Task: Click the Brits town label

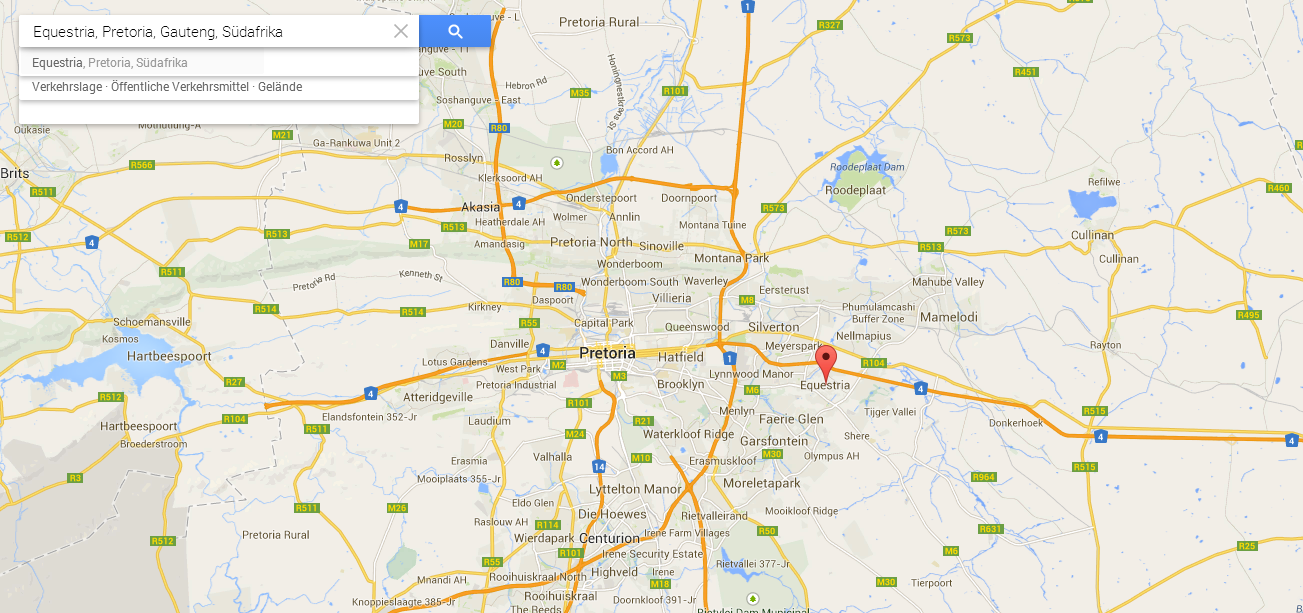Action: [15, 173]
